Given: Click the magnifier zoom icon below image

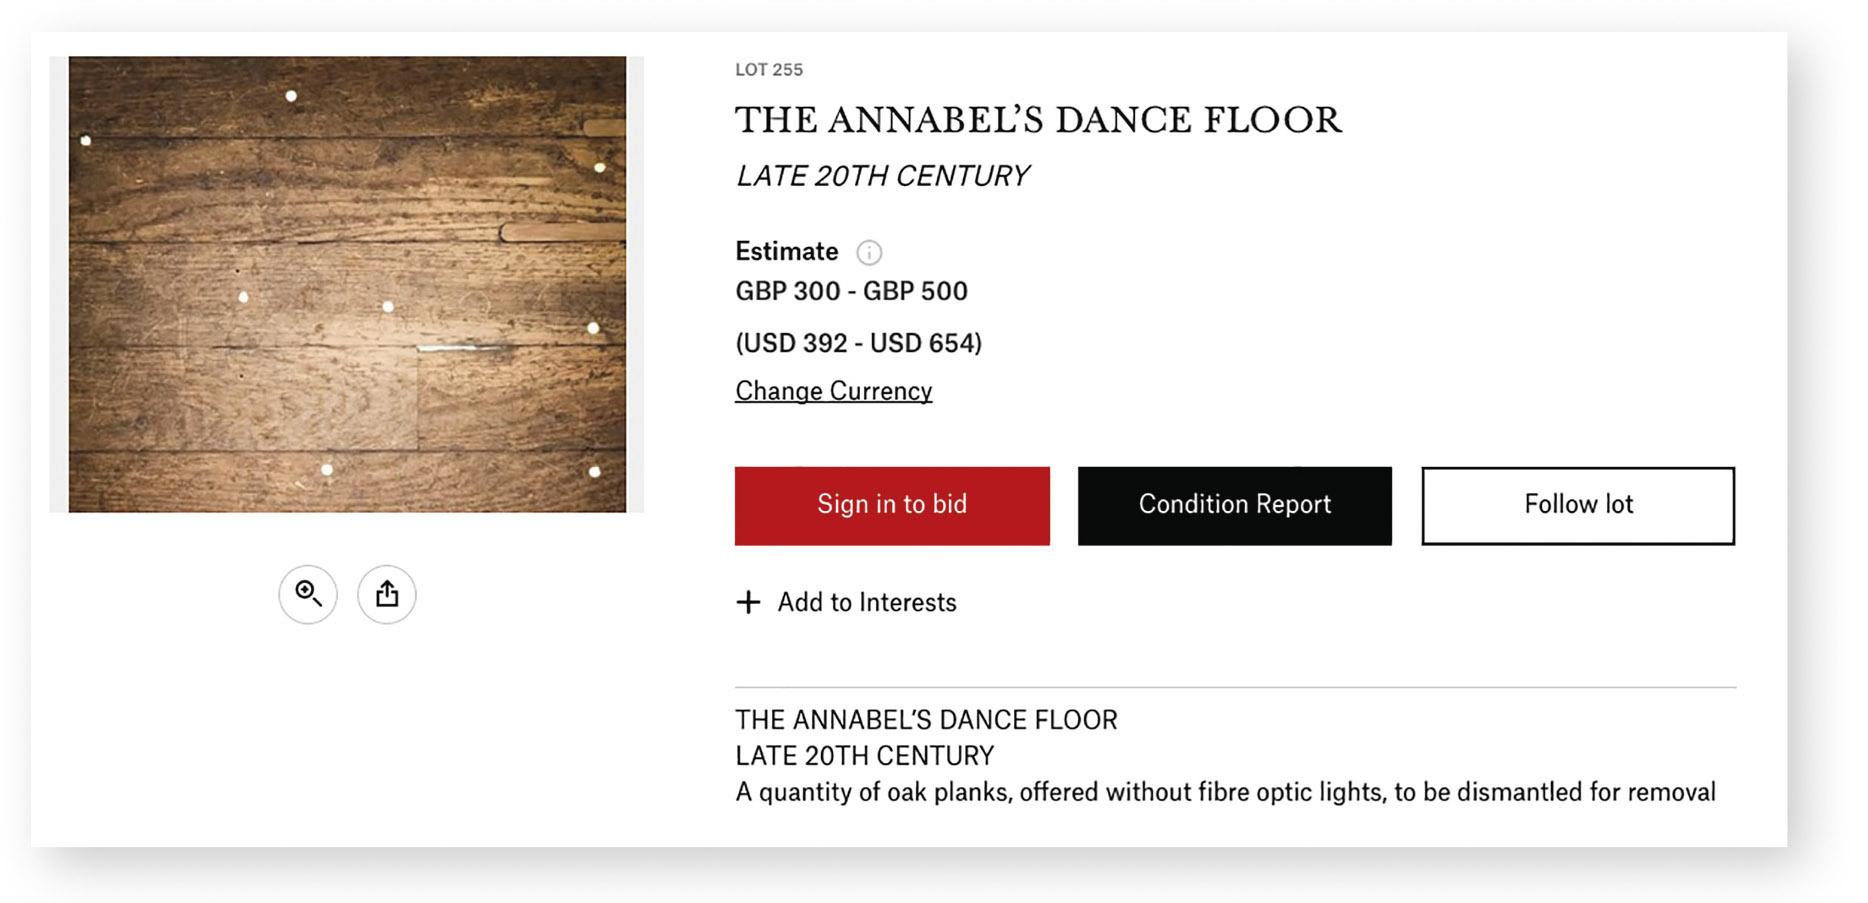Looking at the screenshot, I should point(308,595).
